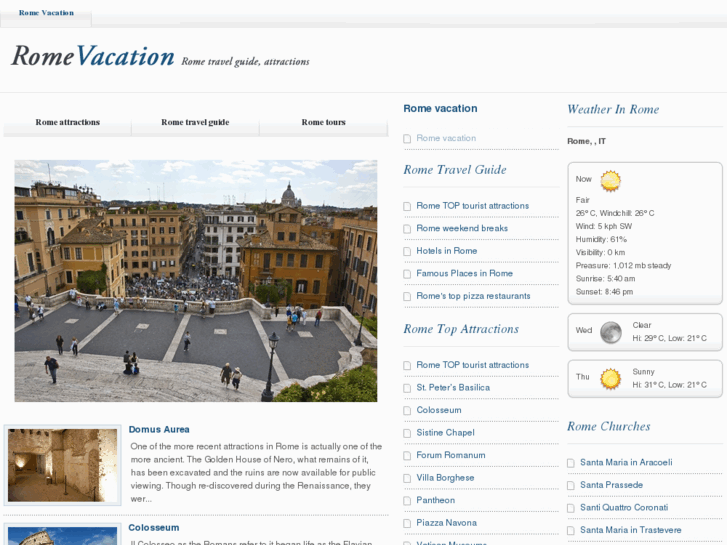Click the bullet icon beside Rome vacation link
This screenshot has width=727, height=545.
pos(407,139)
